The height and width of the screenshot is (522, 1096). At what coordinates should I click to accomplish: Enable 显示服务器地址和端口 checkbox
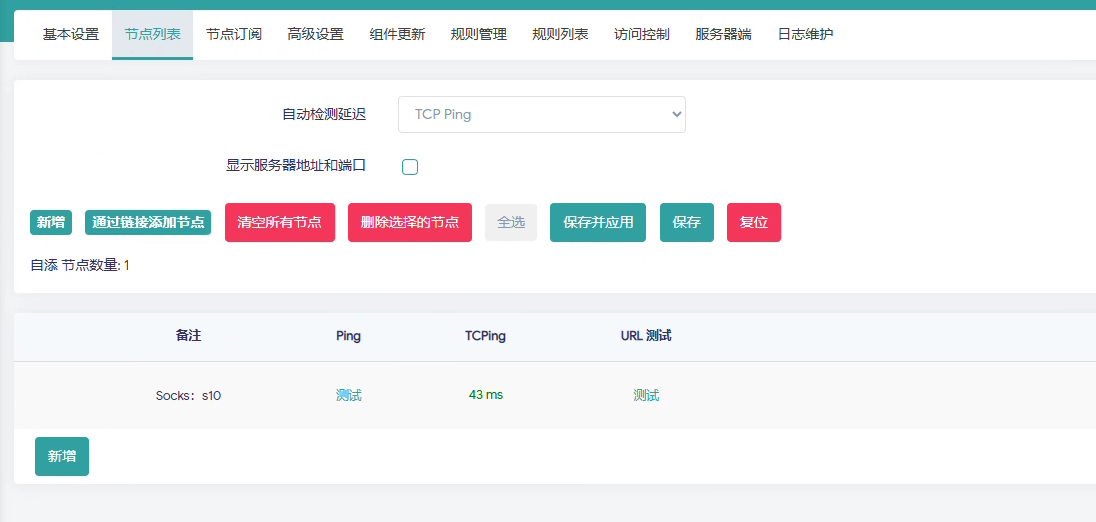point(410,167)
